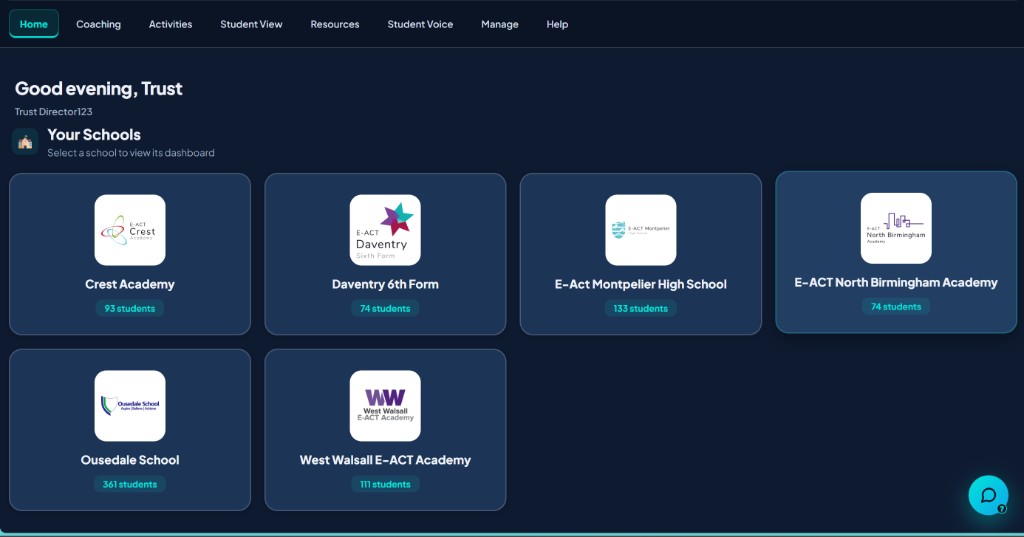1024x537 pixels.
Task: Click the Ousedale School logo
Action: tap(130, 406)
